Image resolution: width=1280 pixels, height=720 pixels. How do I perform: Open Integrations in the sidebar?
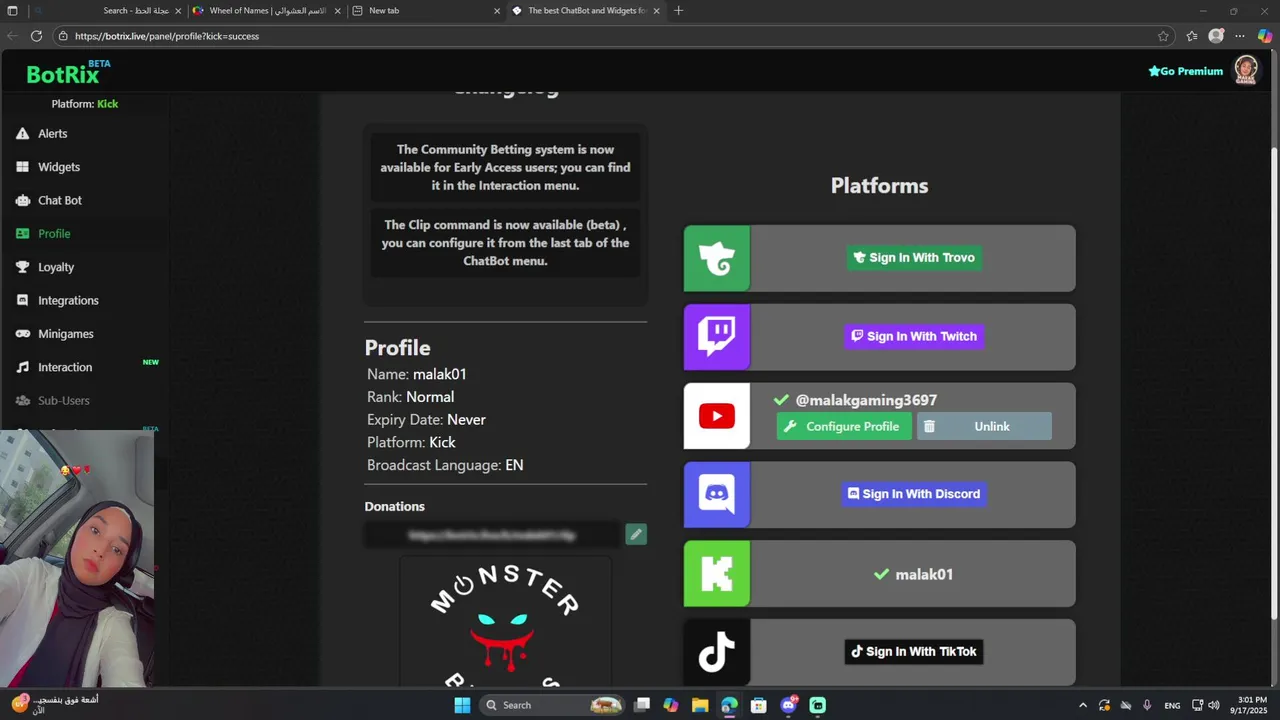coord(68,300)
